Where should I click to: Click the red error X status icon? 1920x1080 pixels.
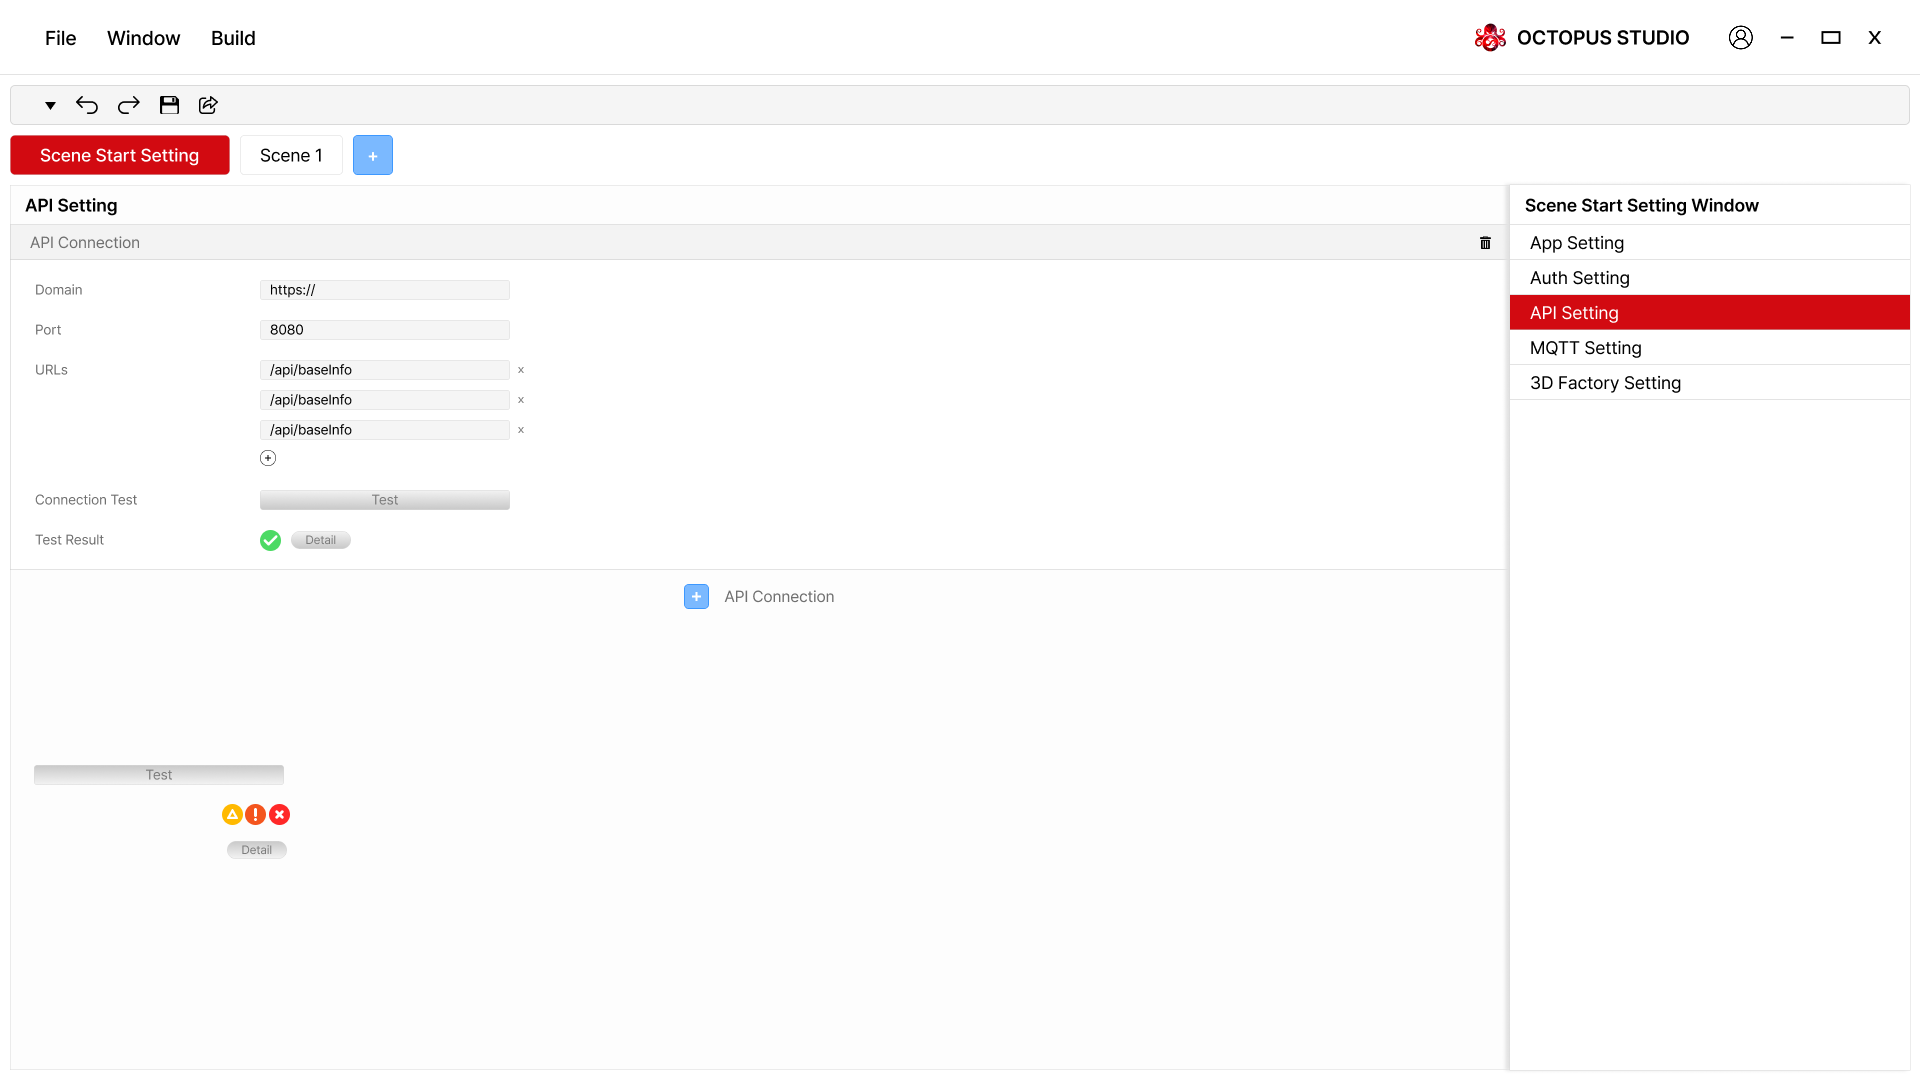pos(280,815)
